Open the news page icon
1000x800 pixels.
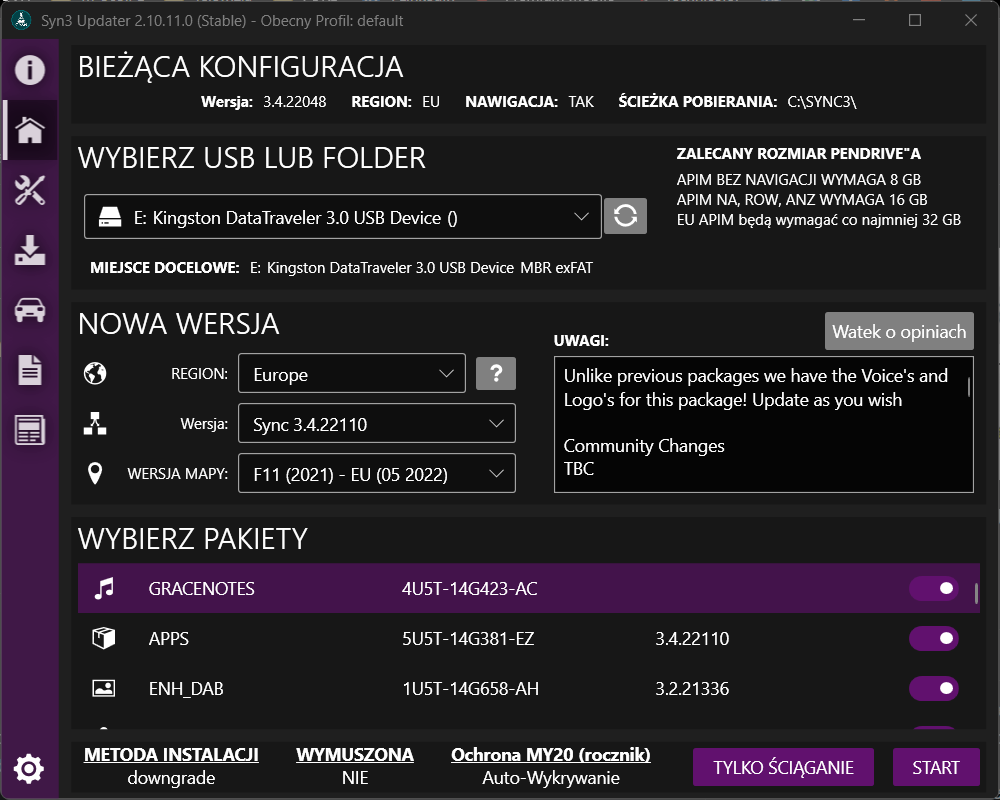coord(29,431)
